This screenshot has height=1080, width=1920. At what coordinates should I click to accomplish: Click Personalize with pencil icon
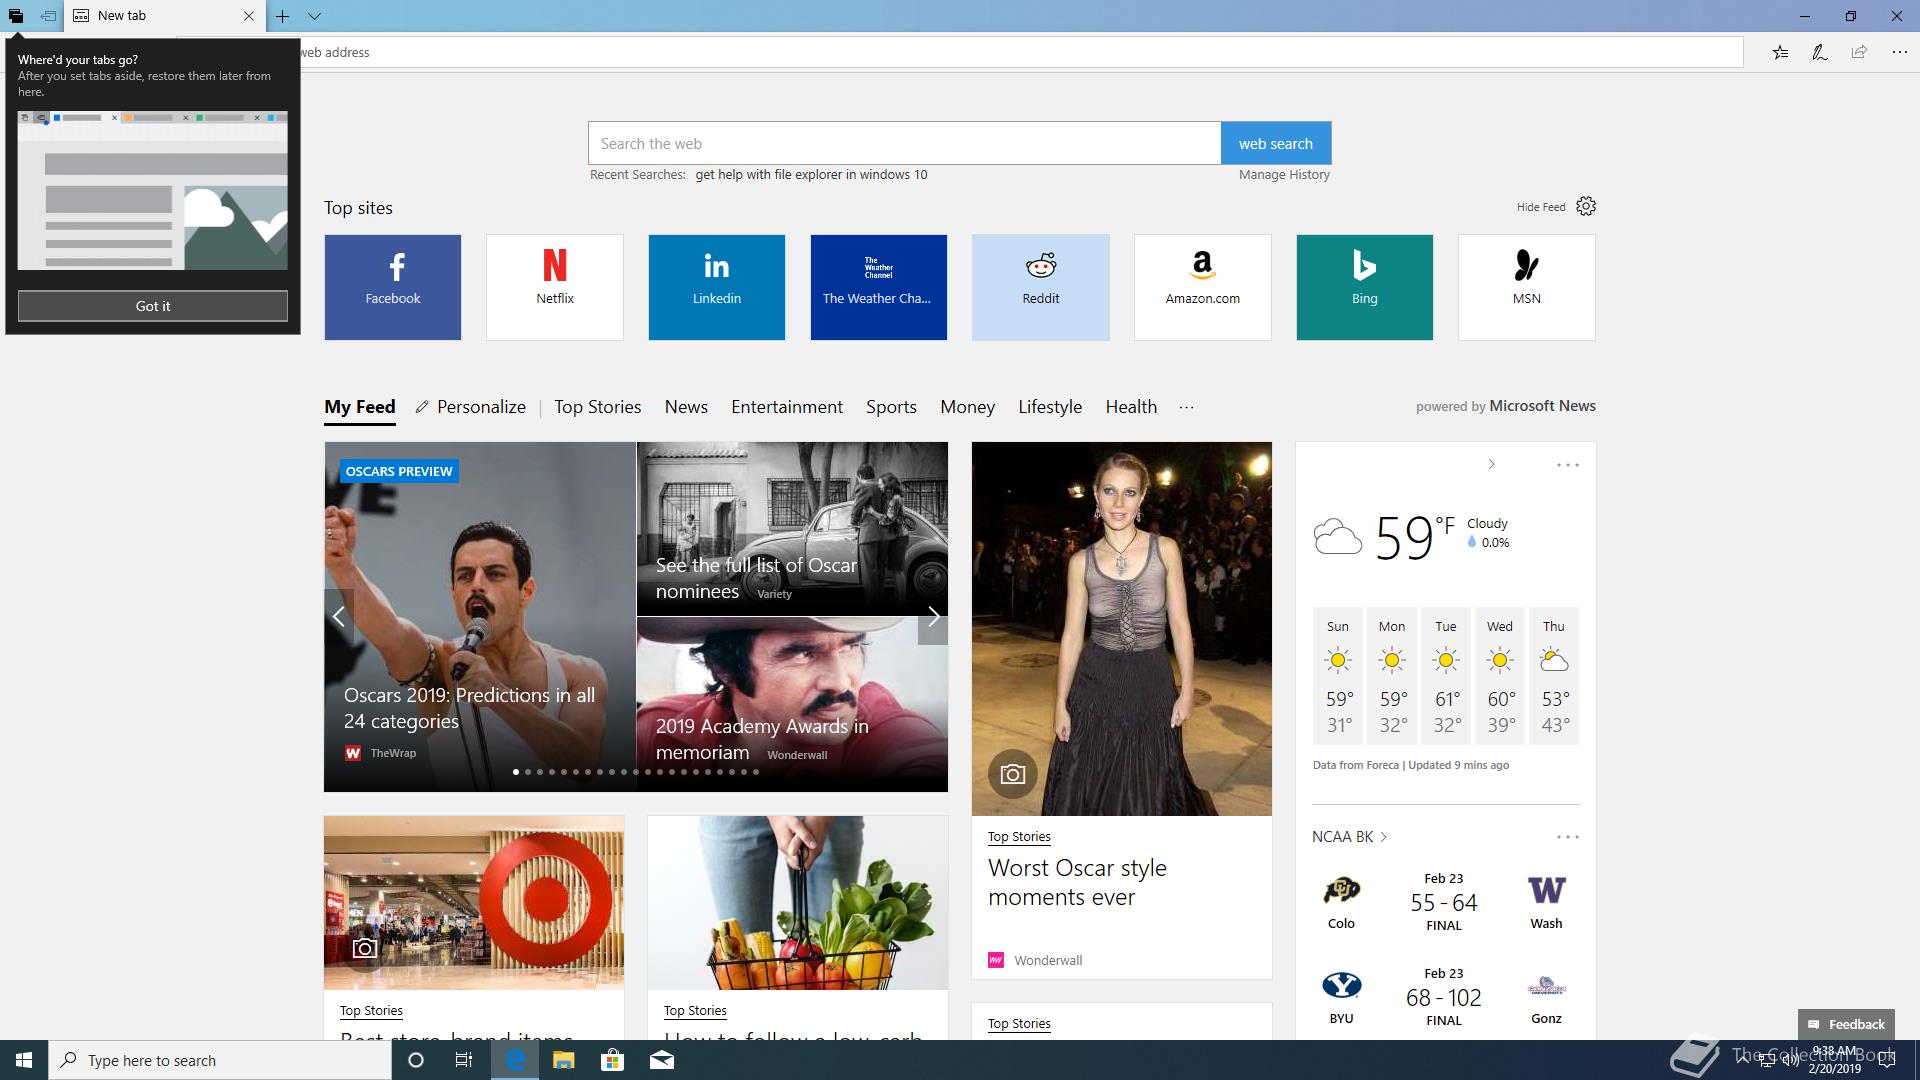pos(471,407)
